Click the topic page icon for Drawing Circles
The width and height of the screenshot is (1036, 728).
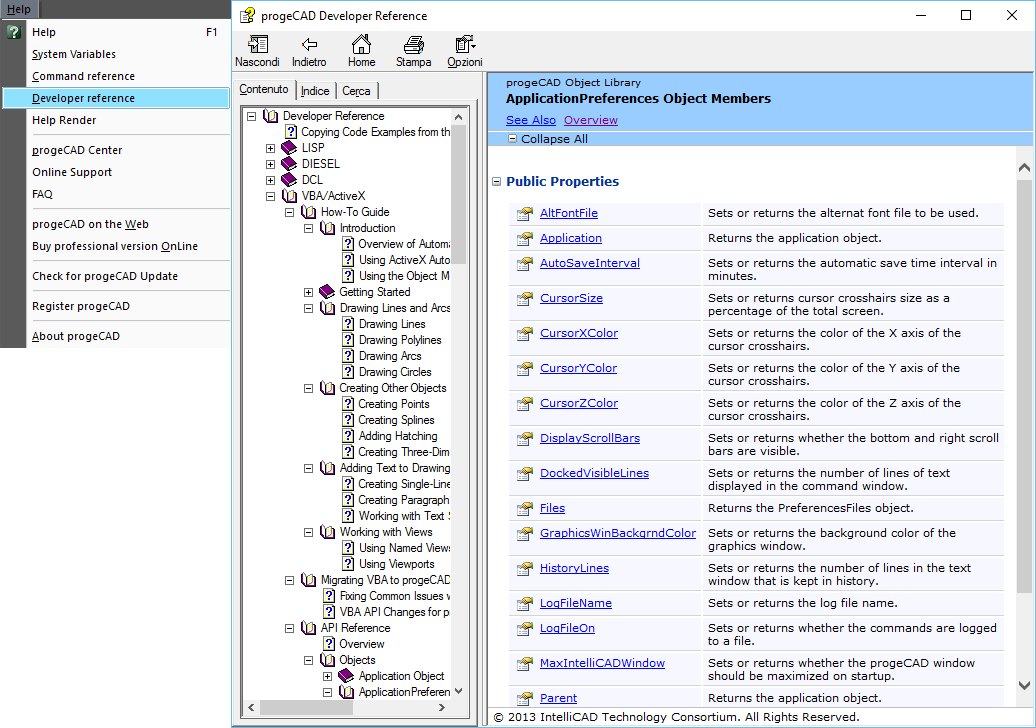point(348,372)
